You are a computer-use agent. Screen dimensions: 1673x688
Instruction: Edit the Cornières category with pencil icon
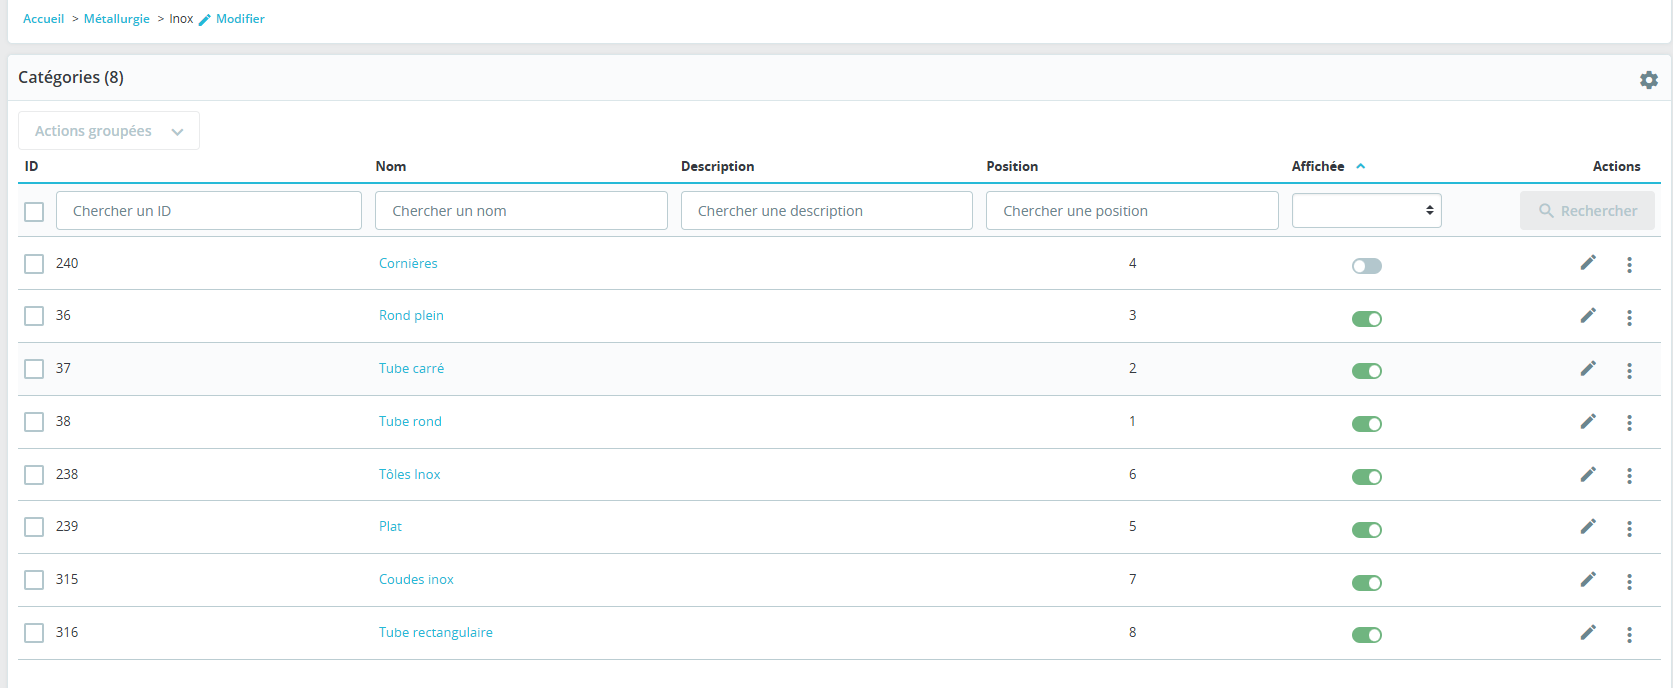tap(1588, 263)
